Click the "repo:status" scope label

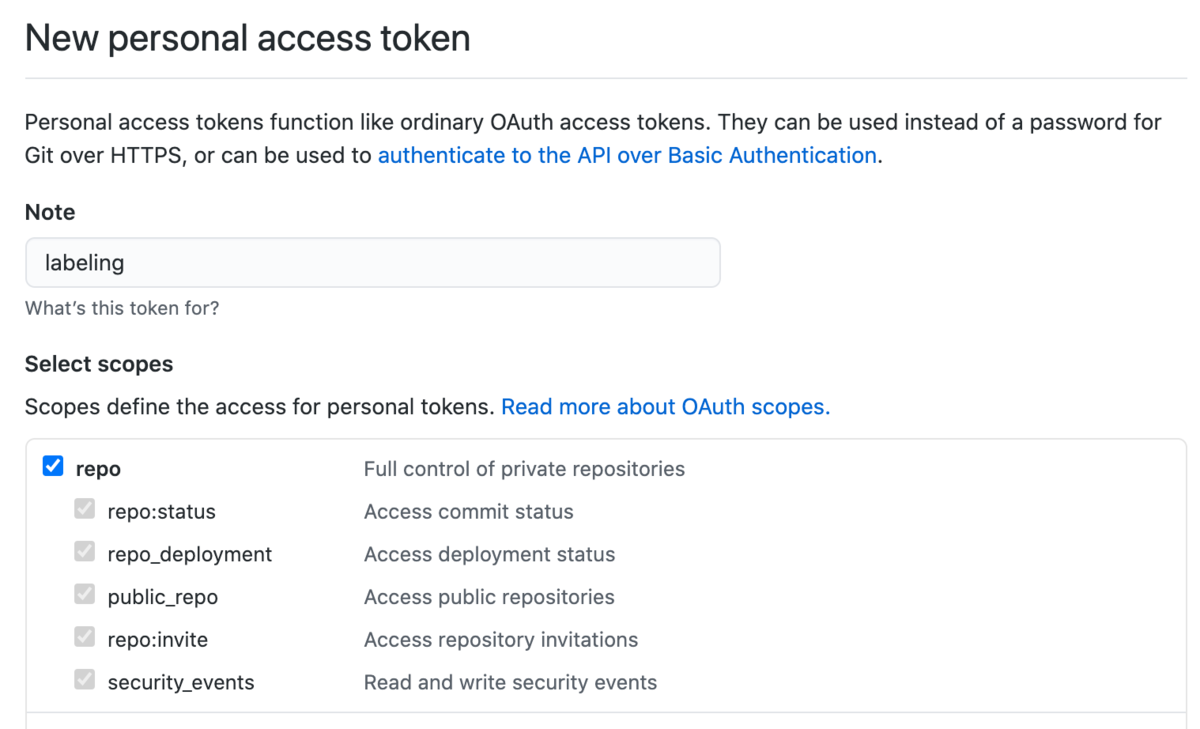click(161, 512)
